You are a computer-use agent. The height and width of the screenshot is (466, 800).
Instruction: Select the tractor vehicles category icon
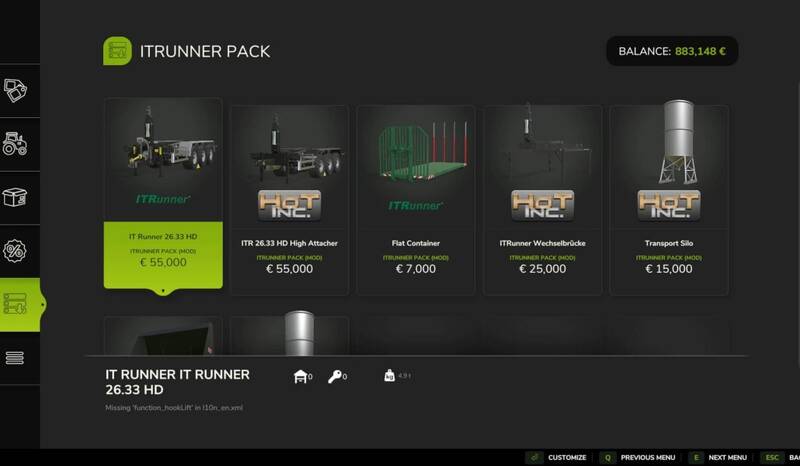(x=15, y=144)
